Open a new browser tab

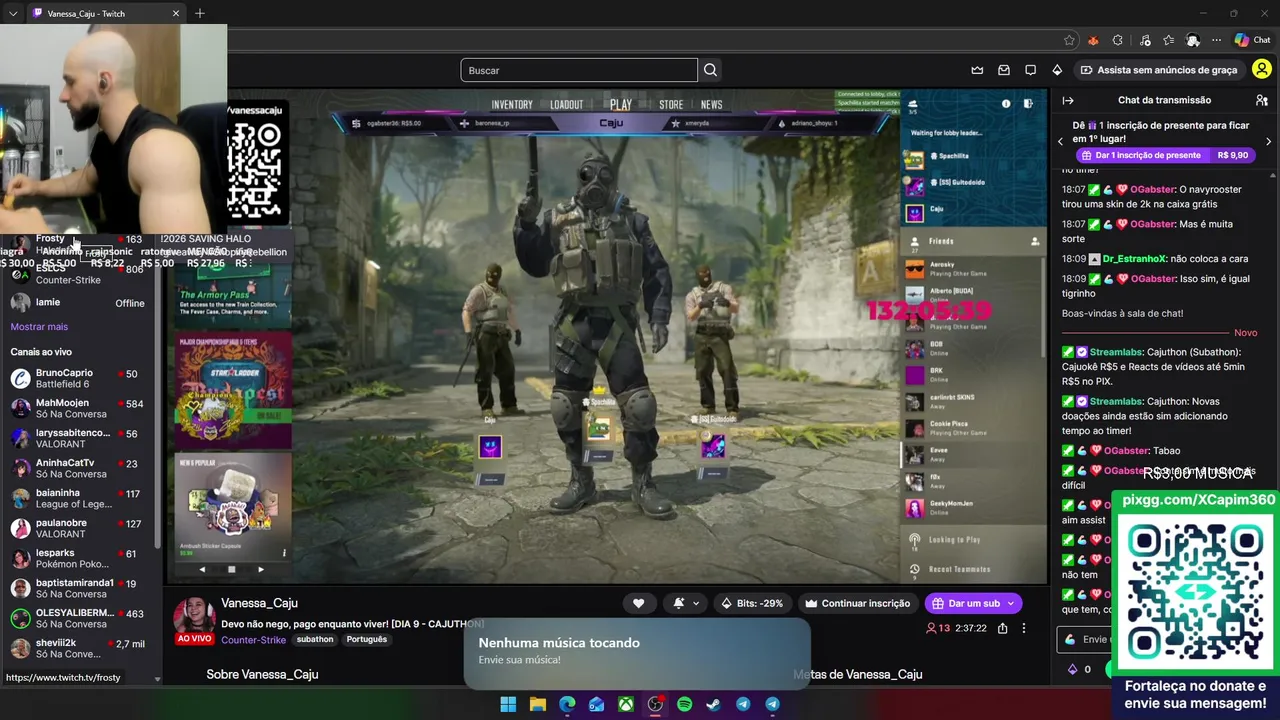tap(200, 13)
